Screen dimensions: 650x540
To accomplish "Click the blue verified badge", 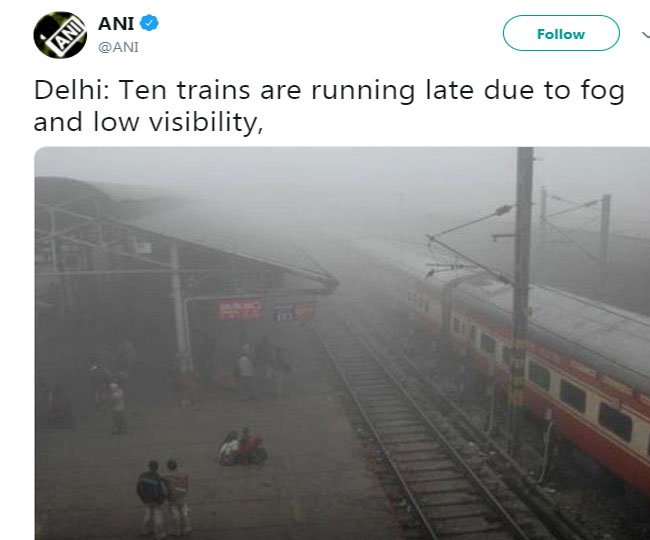I will 149,23.
